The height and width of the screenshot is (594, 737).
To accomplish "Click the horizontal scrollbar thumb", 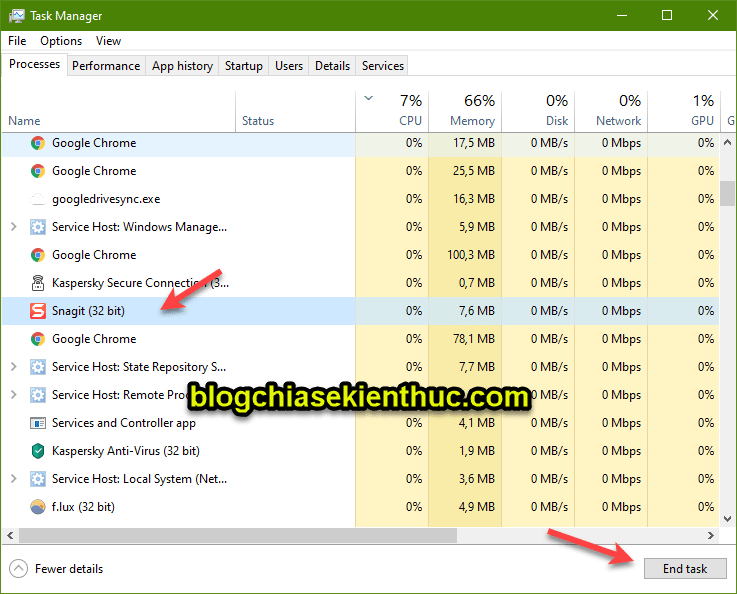I will point(238,535).
